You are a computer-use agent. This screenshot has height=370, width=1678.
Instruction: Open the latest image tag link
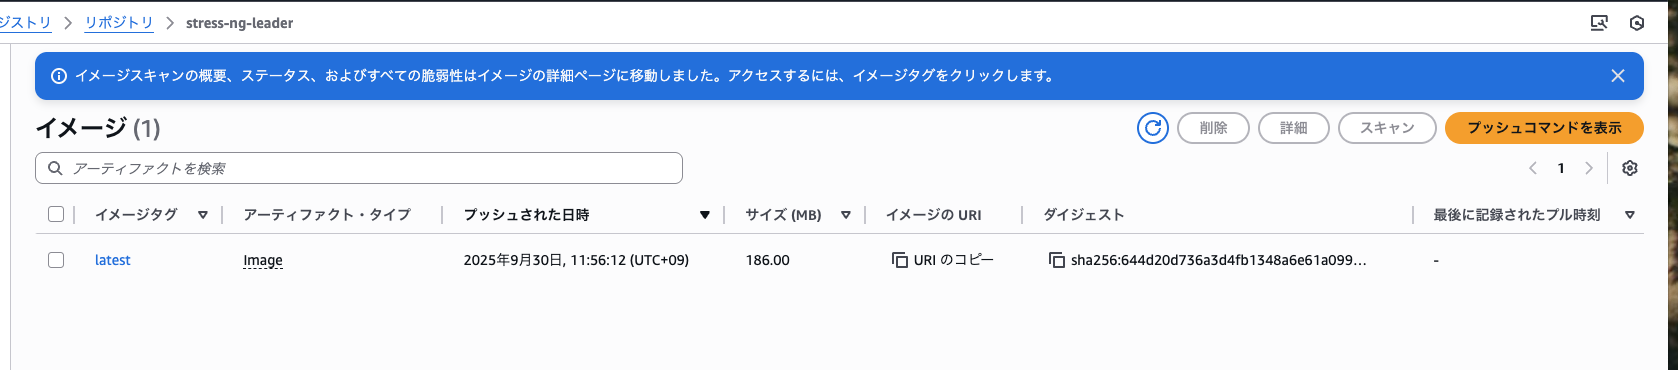113,260
